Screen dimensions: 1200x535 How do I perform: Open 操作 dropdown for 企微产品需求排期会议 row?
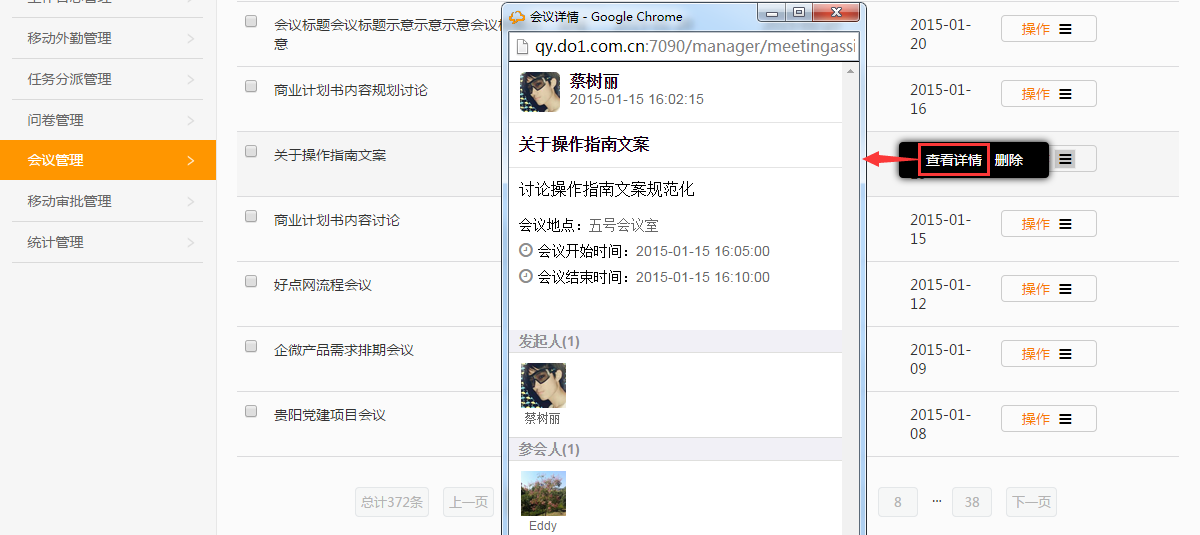[1048, 354]
